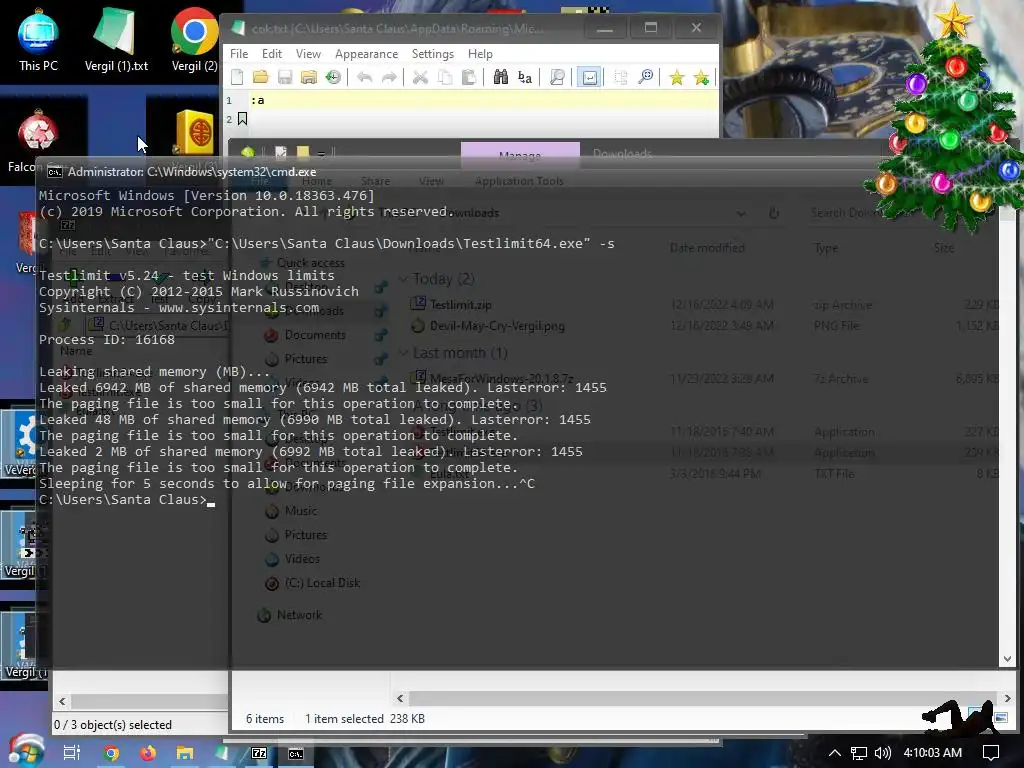The image size is (1024, 768).
Task: Select the Vergil (2) Chrome desktop shortcut
Action: coord(194,40)
